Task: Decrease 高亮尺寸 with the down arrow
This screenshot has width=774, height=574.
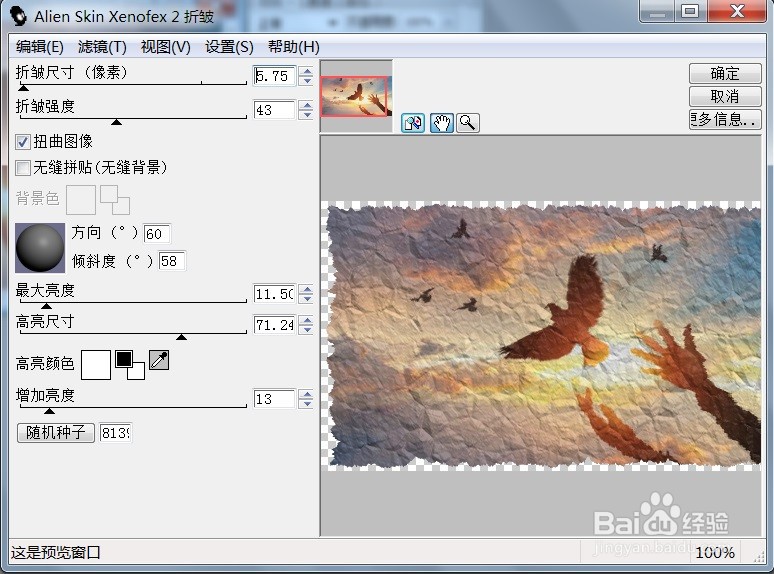Action: point(307,330)
